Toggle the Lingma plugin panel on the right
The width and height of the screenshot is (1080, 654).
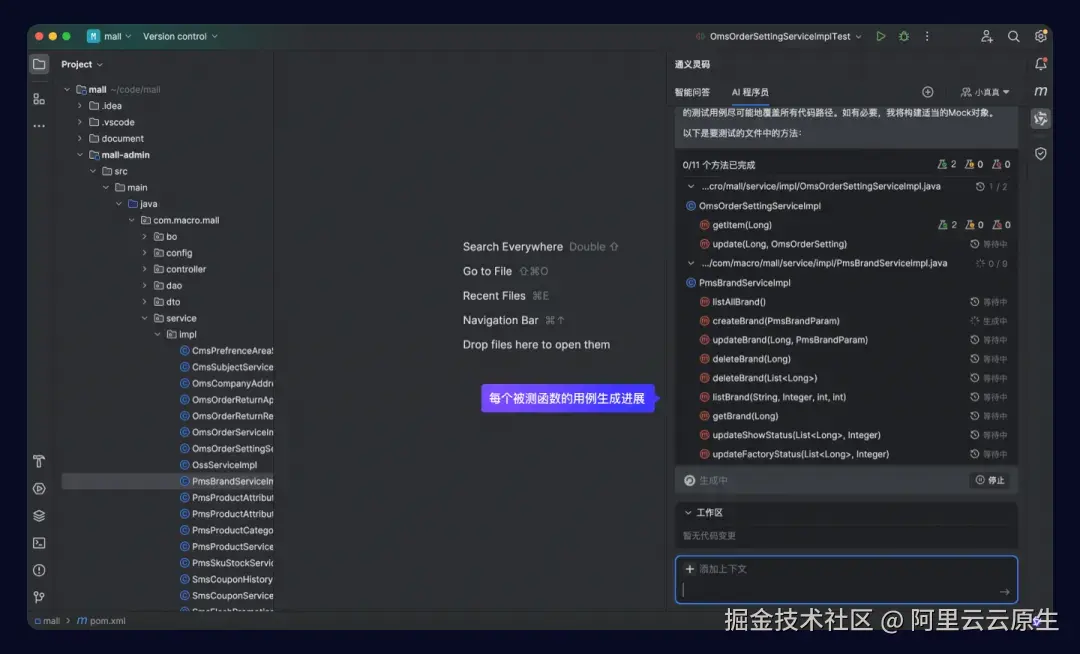[x=1040, y=118]
